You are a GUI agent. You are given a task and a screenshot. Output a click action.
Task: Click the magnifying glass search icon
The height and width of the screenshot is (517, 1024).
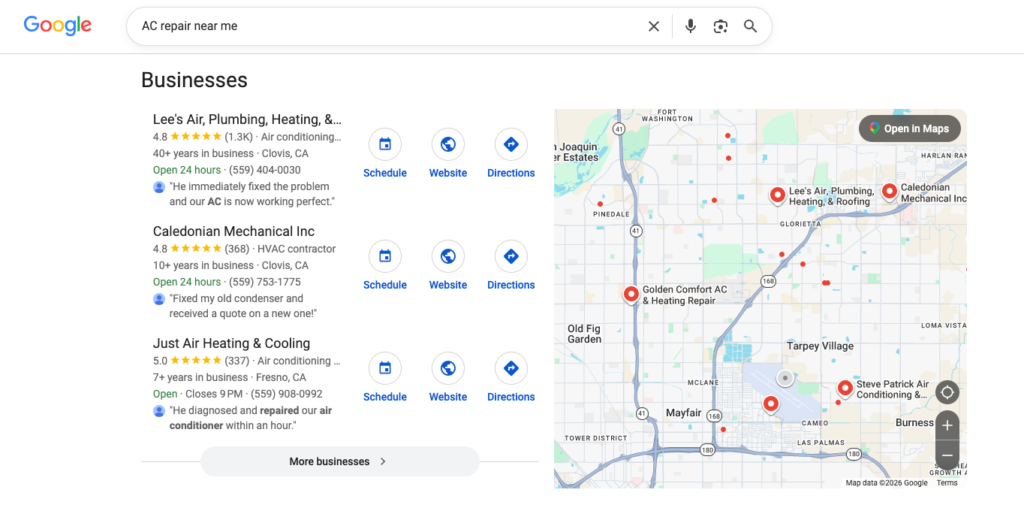tap(750, 26)
